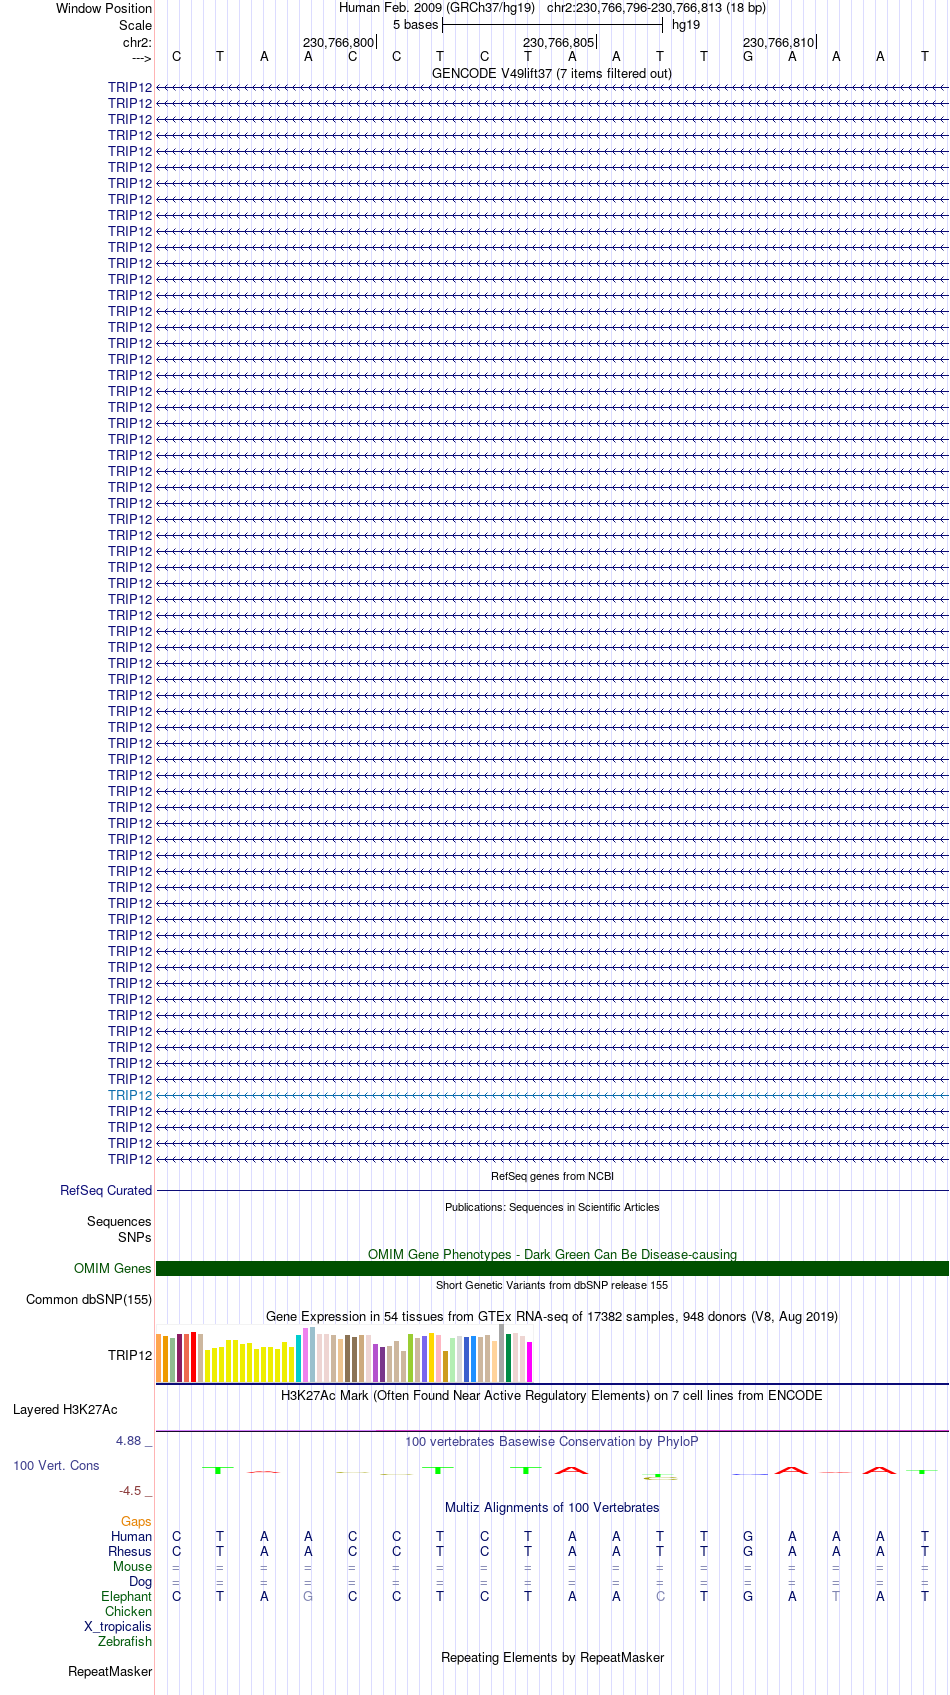This screenshot has width=950, height=1695.
Task: Select the 'Mouse' alignment row label
Action: 132,1567
